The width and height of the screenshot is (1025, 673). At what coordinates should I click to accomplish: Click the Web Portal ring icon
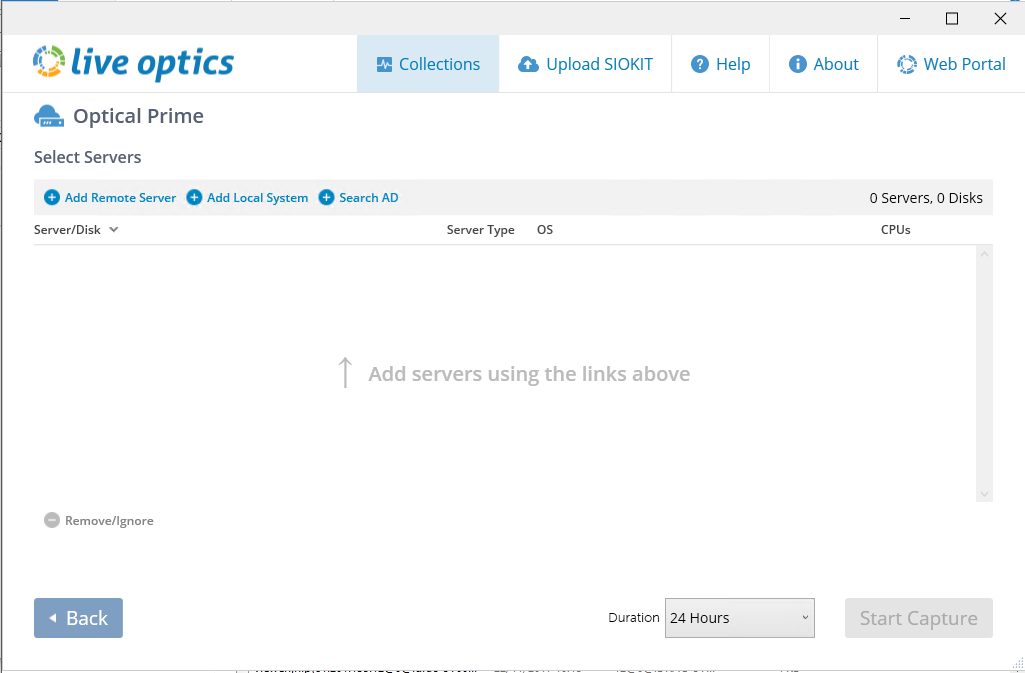907,64
